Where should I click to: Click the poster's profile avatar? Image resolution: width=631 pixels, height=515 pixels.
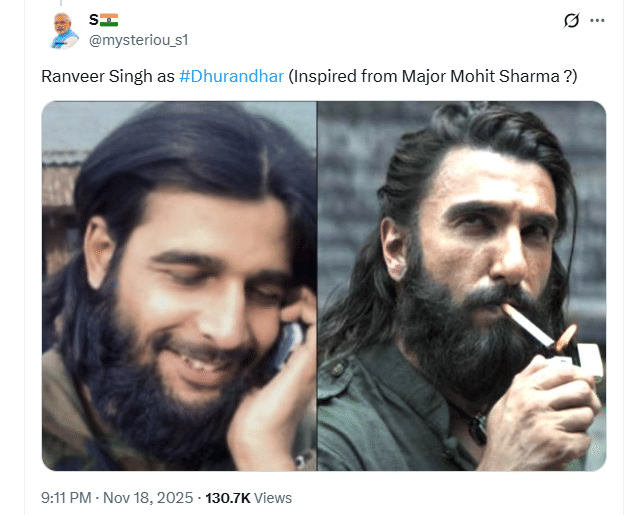[x=65, y=30]
